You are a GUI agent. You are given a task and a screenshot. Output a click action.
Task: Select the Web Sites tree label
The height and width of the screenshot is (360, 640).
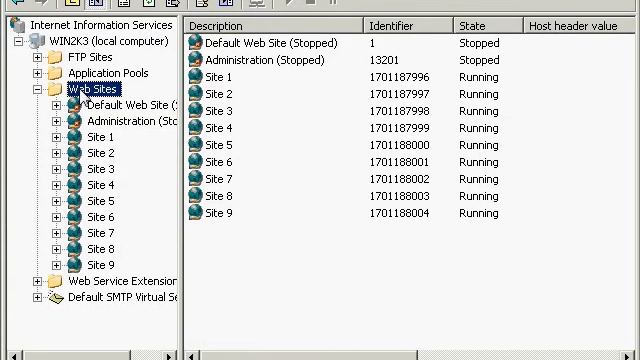(x=94, y=89)
